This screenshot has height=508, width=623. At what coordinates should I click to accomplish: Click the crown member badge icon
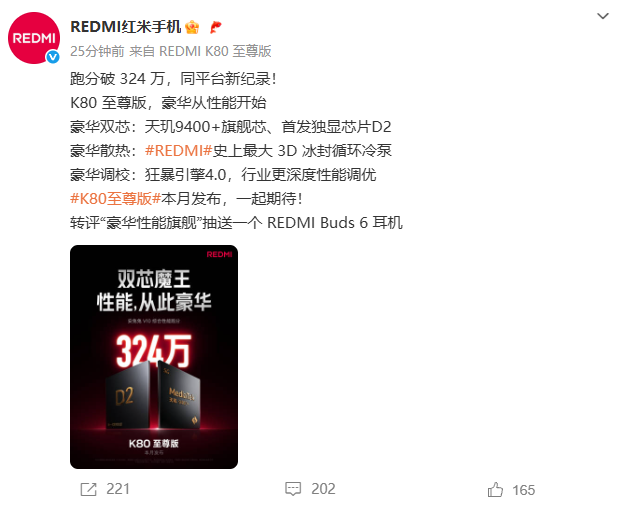point(193,27)
